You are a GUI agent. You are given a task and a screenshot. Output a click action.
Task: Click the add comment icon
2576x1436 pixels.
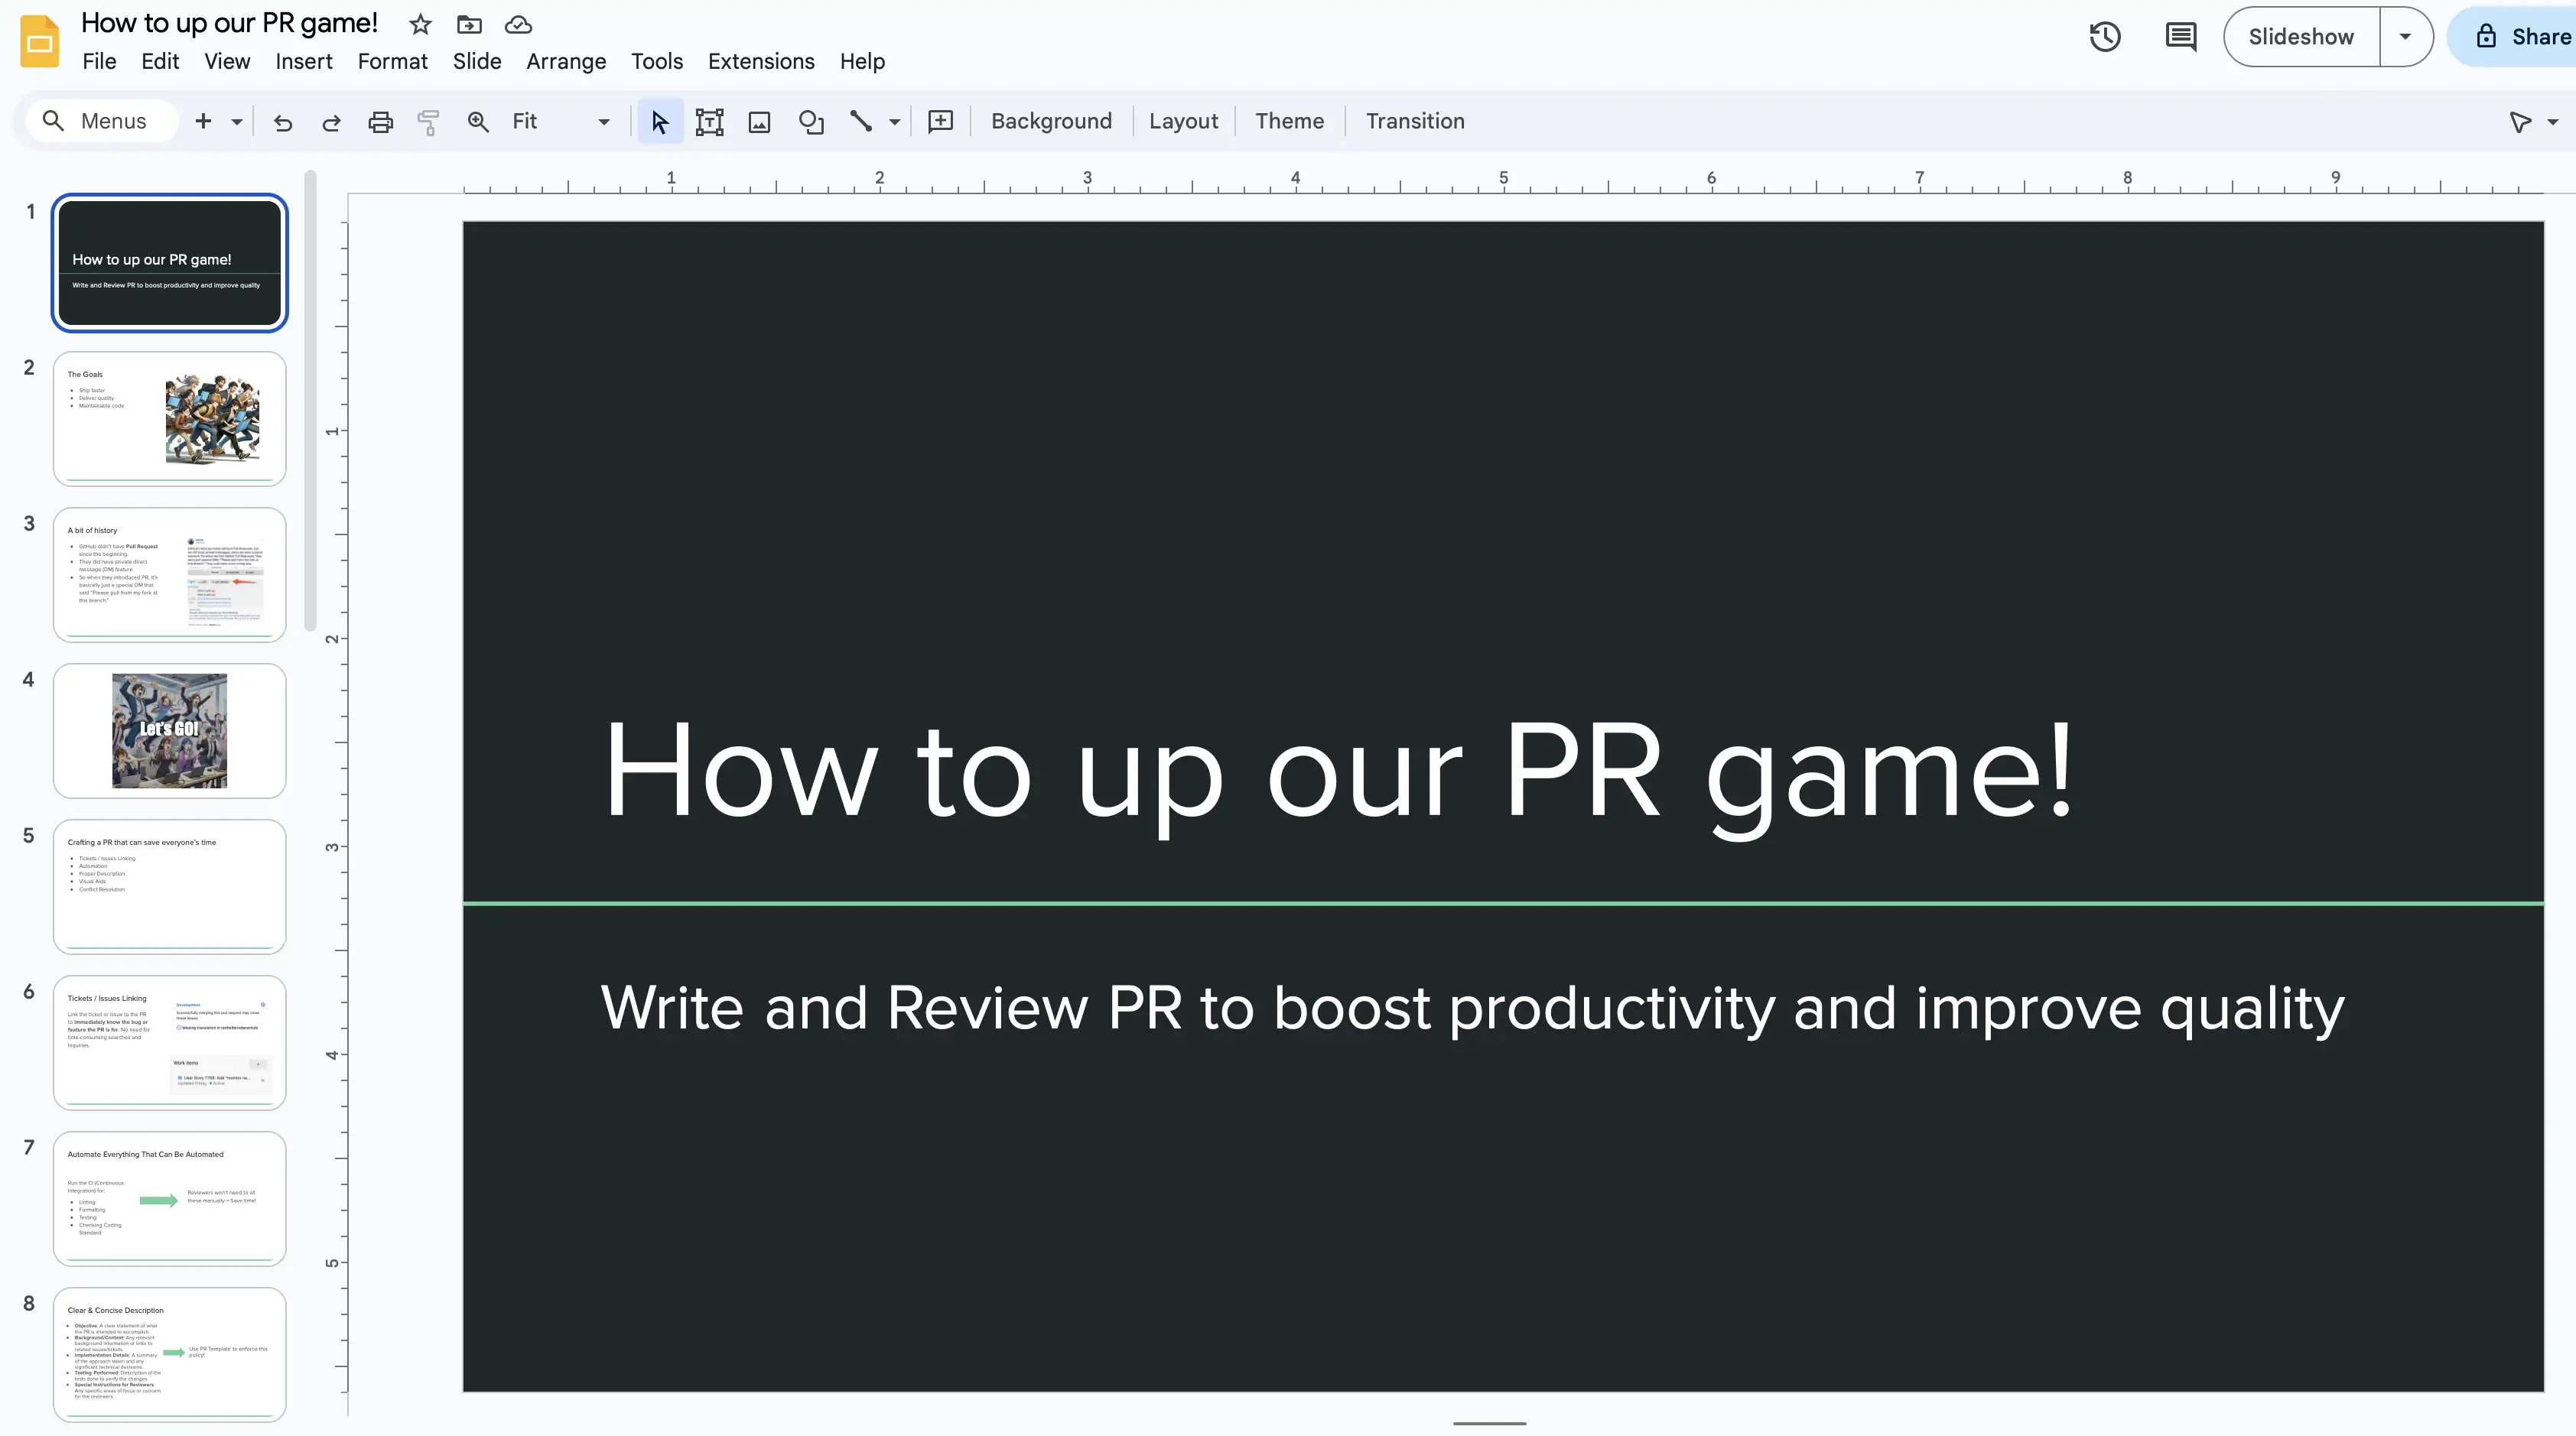click(940, 122)
